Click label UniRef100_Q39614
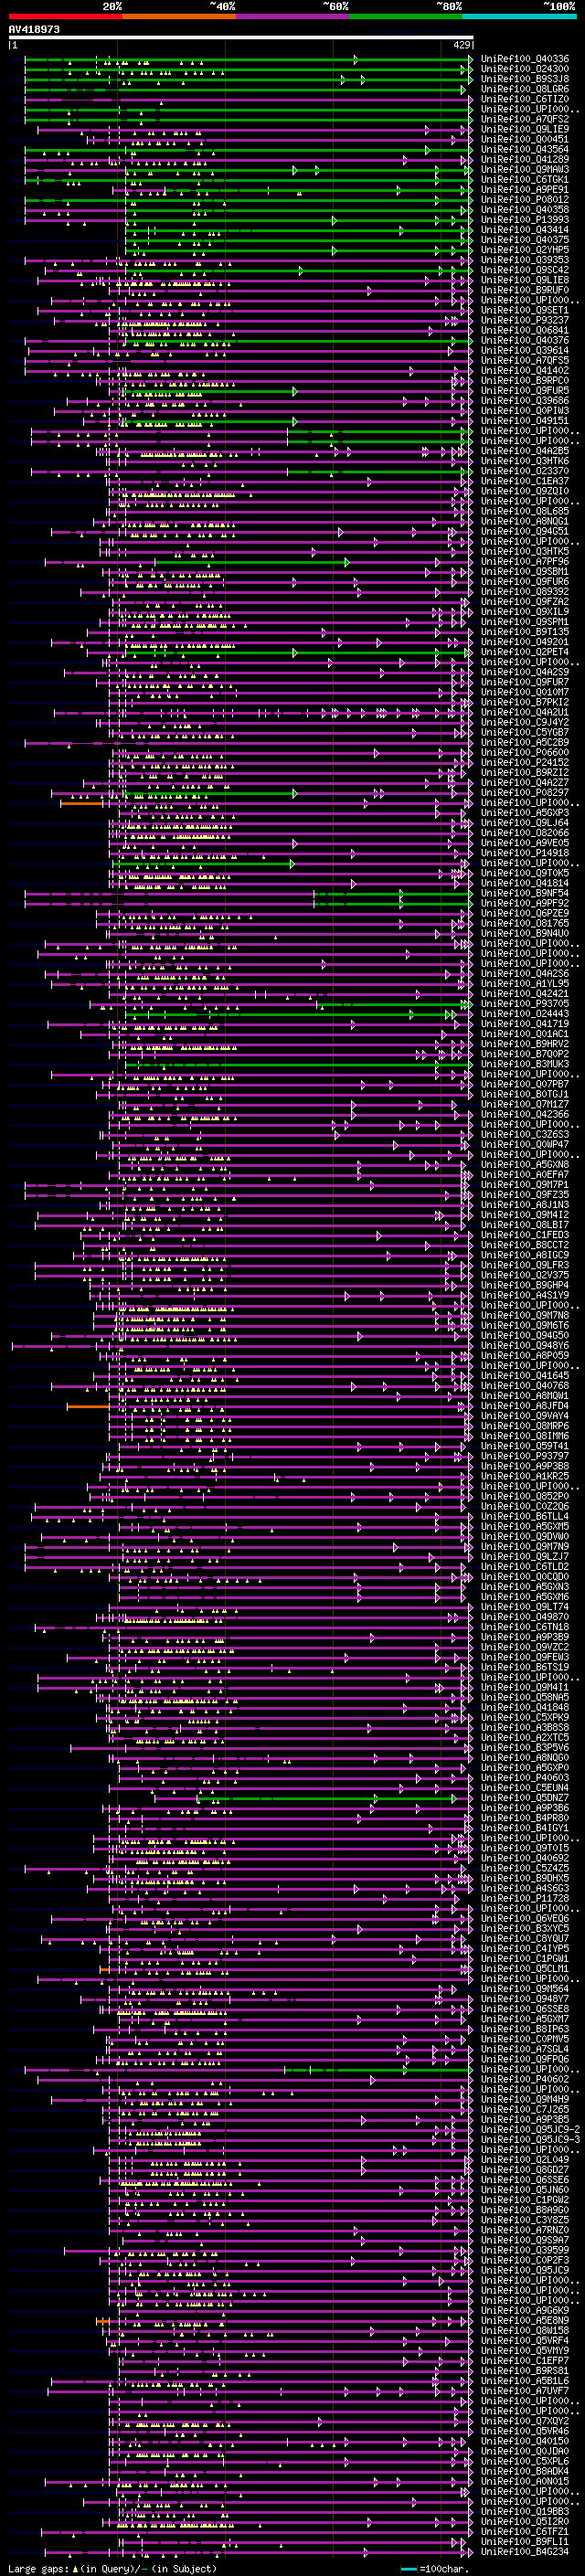Viewport: 585px width, 2576px height. click(525, 350)
